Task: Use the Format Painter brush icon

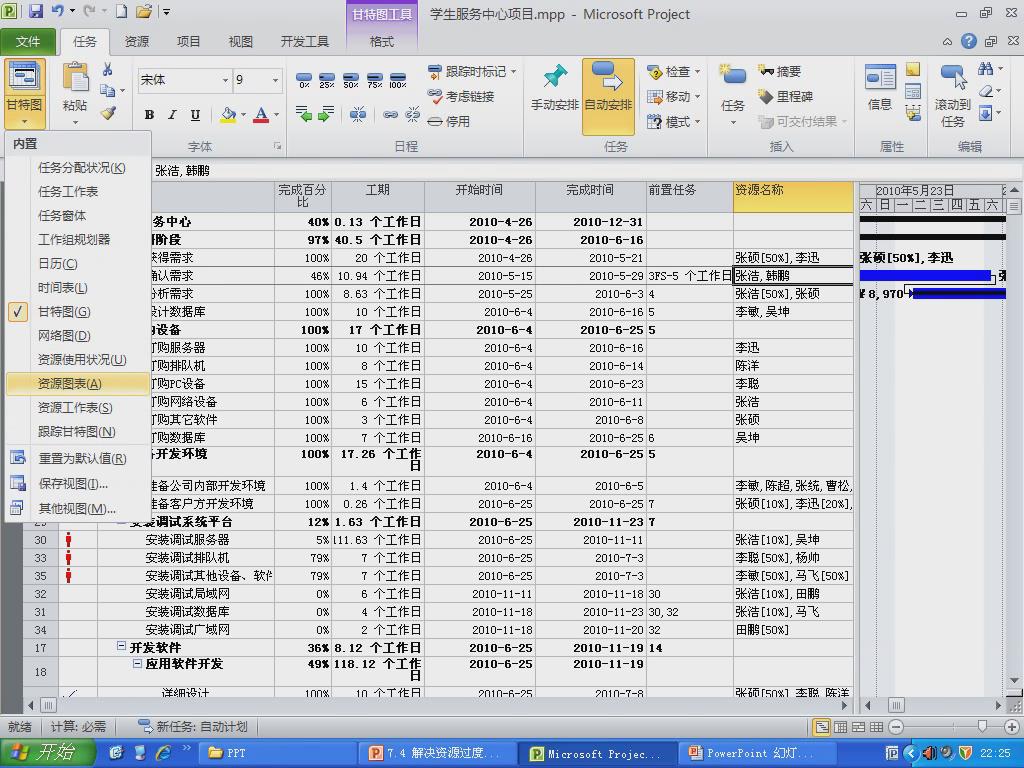Action: pos(108,113)
